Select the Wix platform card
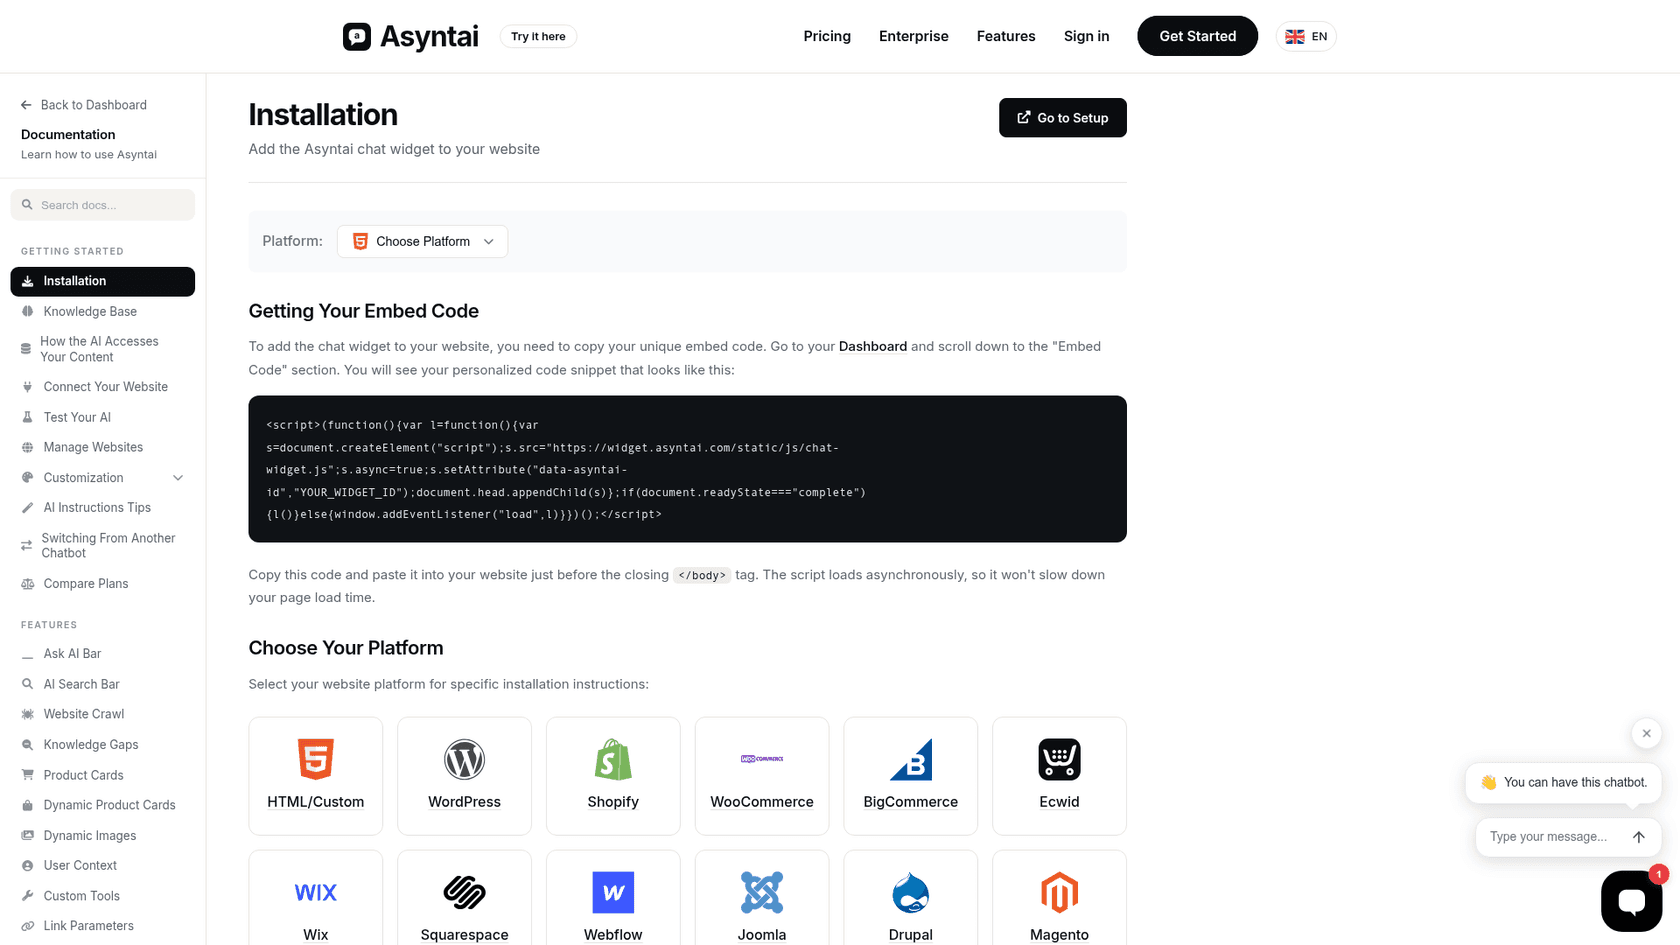 (316, 898)
